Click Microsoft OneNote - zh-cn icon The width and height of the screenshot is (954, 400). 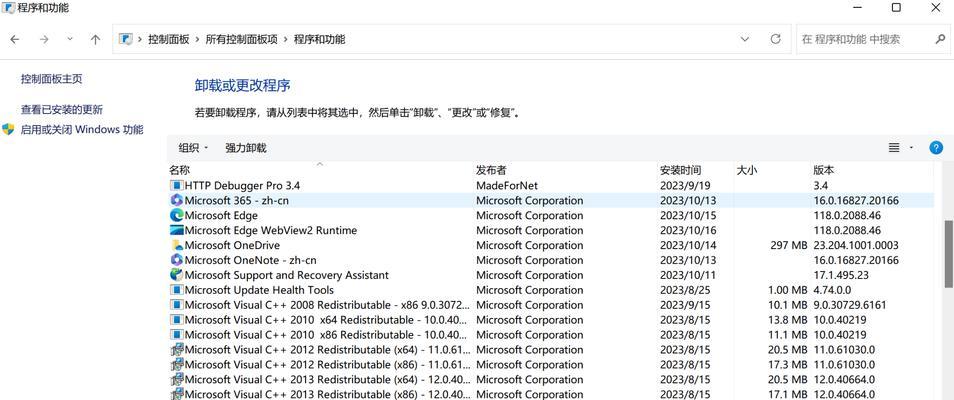[x=176, y=260]
